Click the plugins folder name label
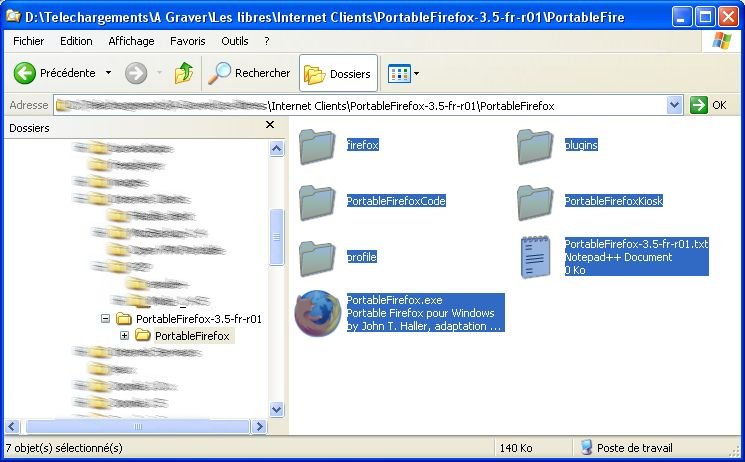Image resolution: width=745 pixels, height=462 pixels. click(581, 145)
